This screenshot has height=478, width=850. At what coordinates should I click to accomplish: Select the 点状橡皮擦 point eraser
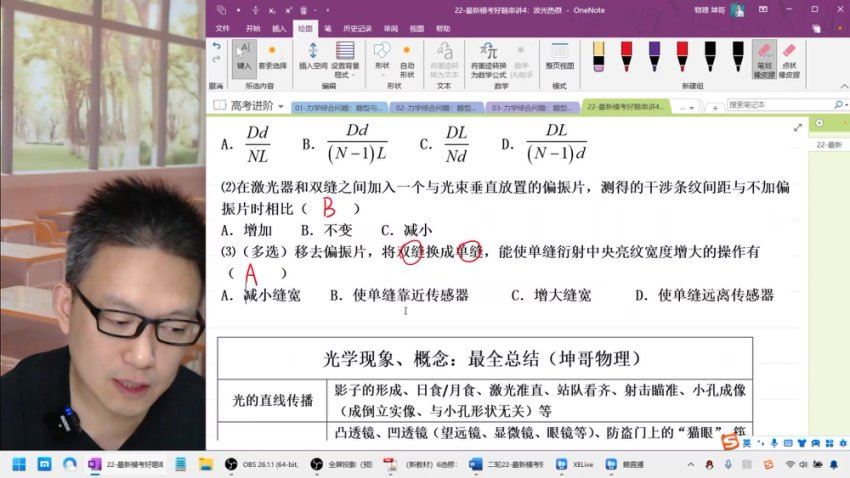789,60
